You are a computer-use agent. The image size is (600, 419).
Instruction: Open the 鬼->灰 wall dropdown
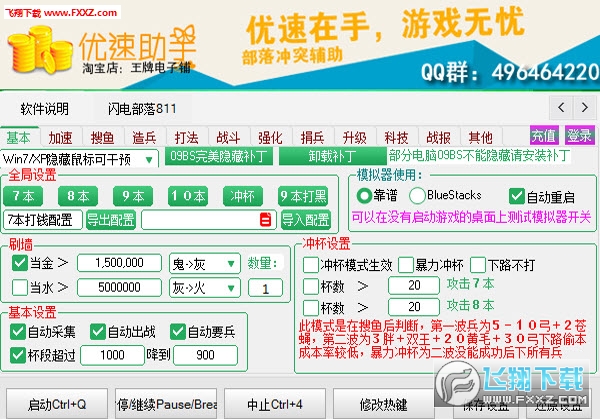[x=205, y=263]
